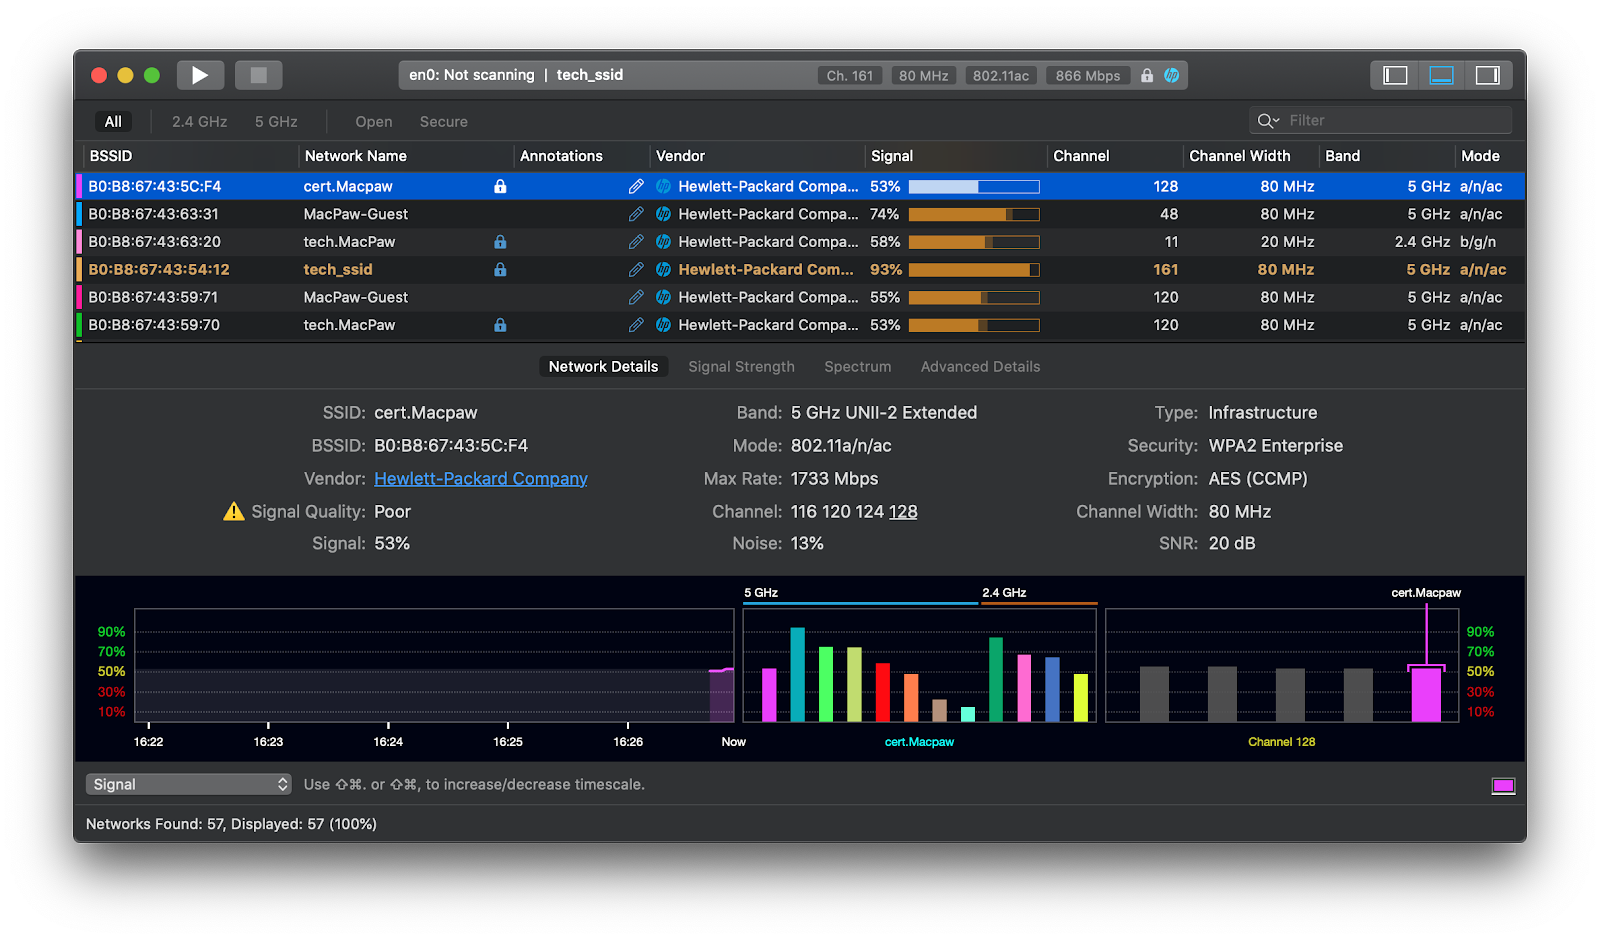Viewport: 1600px width, 940px height.
Task: Select BSSID B0:B8:67:43:59:71 row
Action: 800,297
